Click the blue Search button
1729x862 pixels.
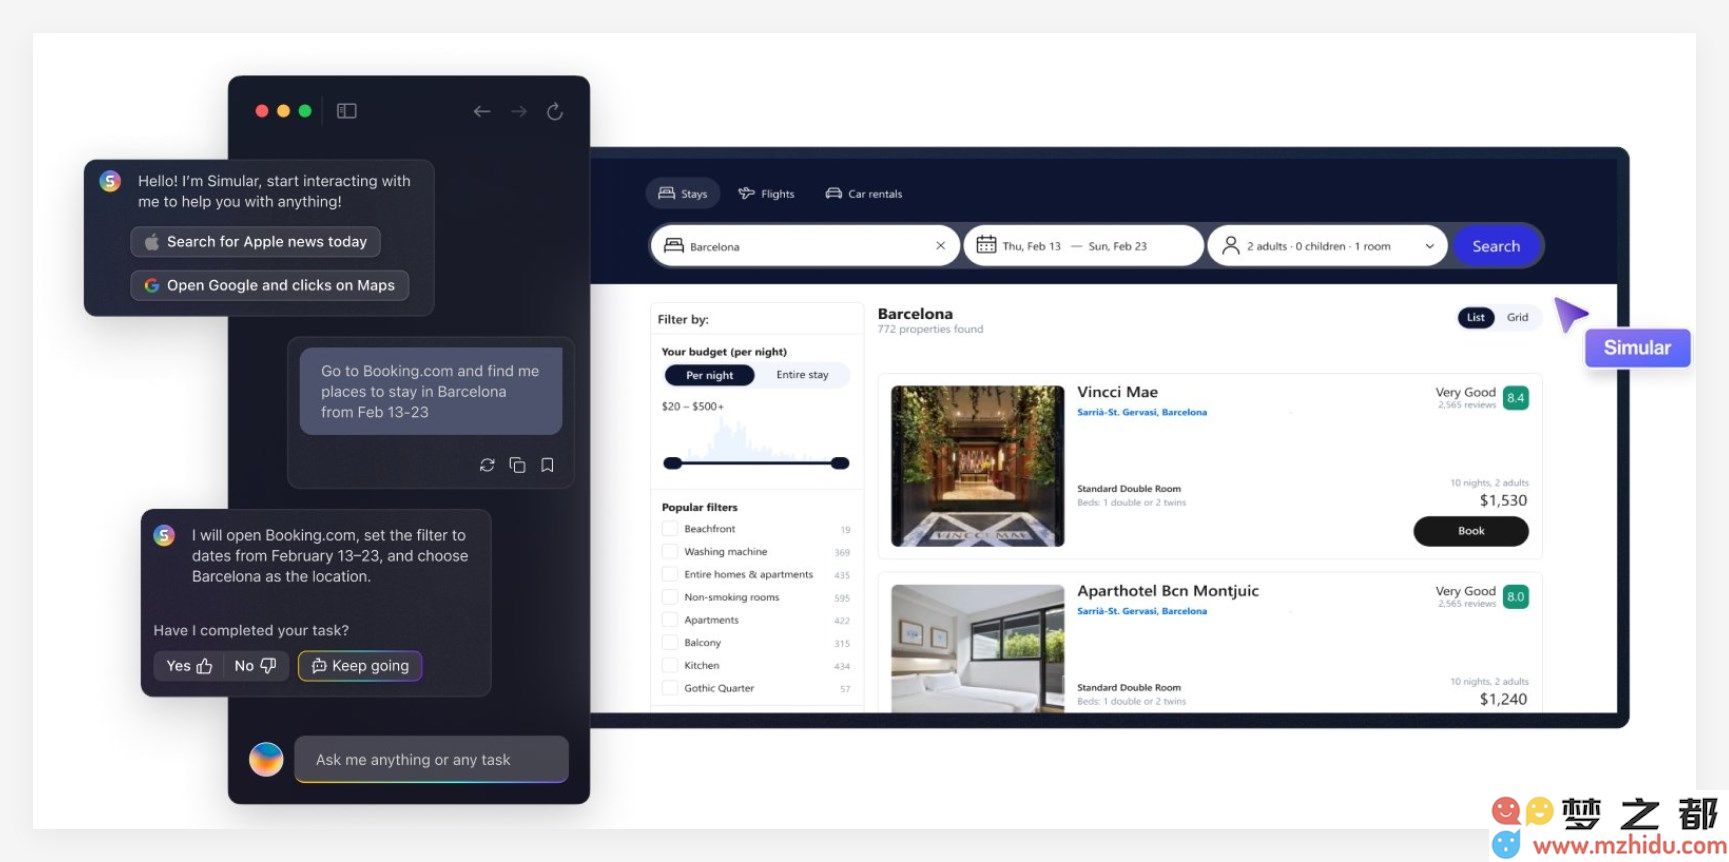coord(1496,246)
